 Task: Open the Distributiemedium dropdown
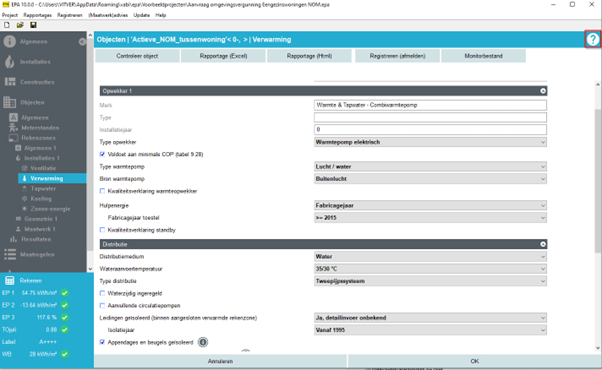[430, 256]
